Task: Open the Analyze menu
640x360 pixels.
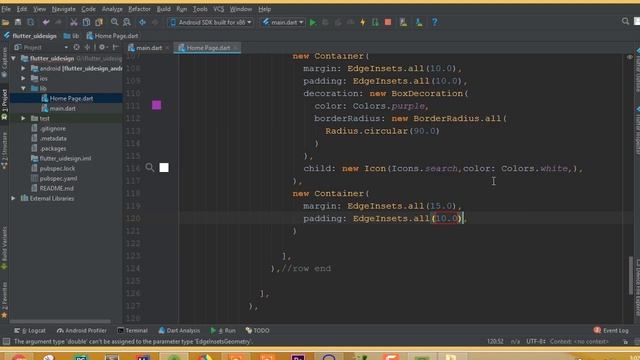Action: click(112, 9)
